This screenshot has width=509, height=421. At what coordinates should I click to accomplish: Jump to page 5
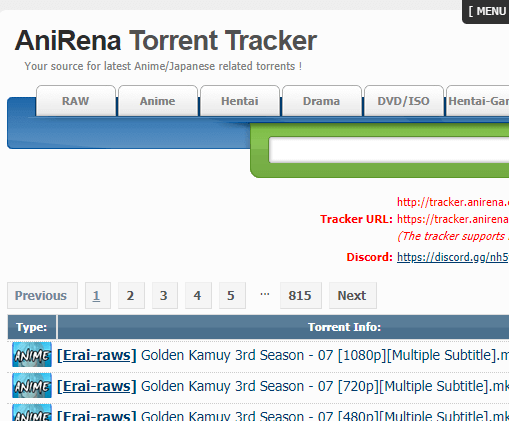coord(232,296)
